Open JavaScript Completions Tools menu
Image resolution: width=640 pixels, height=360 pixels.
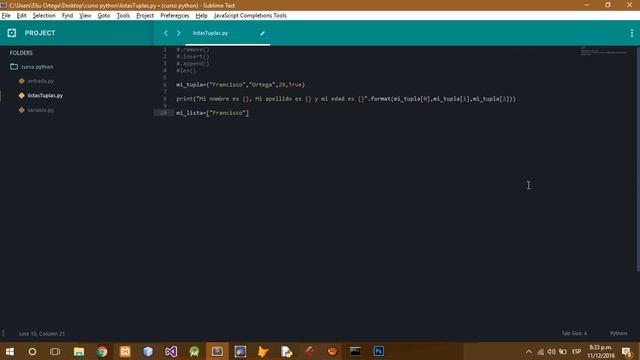point(250,16)
